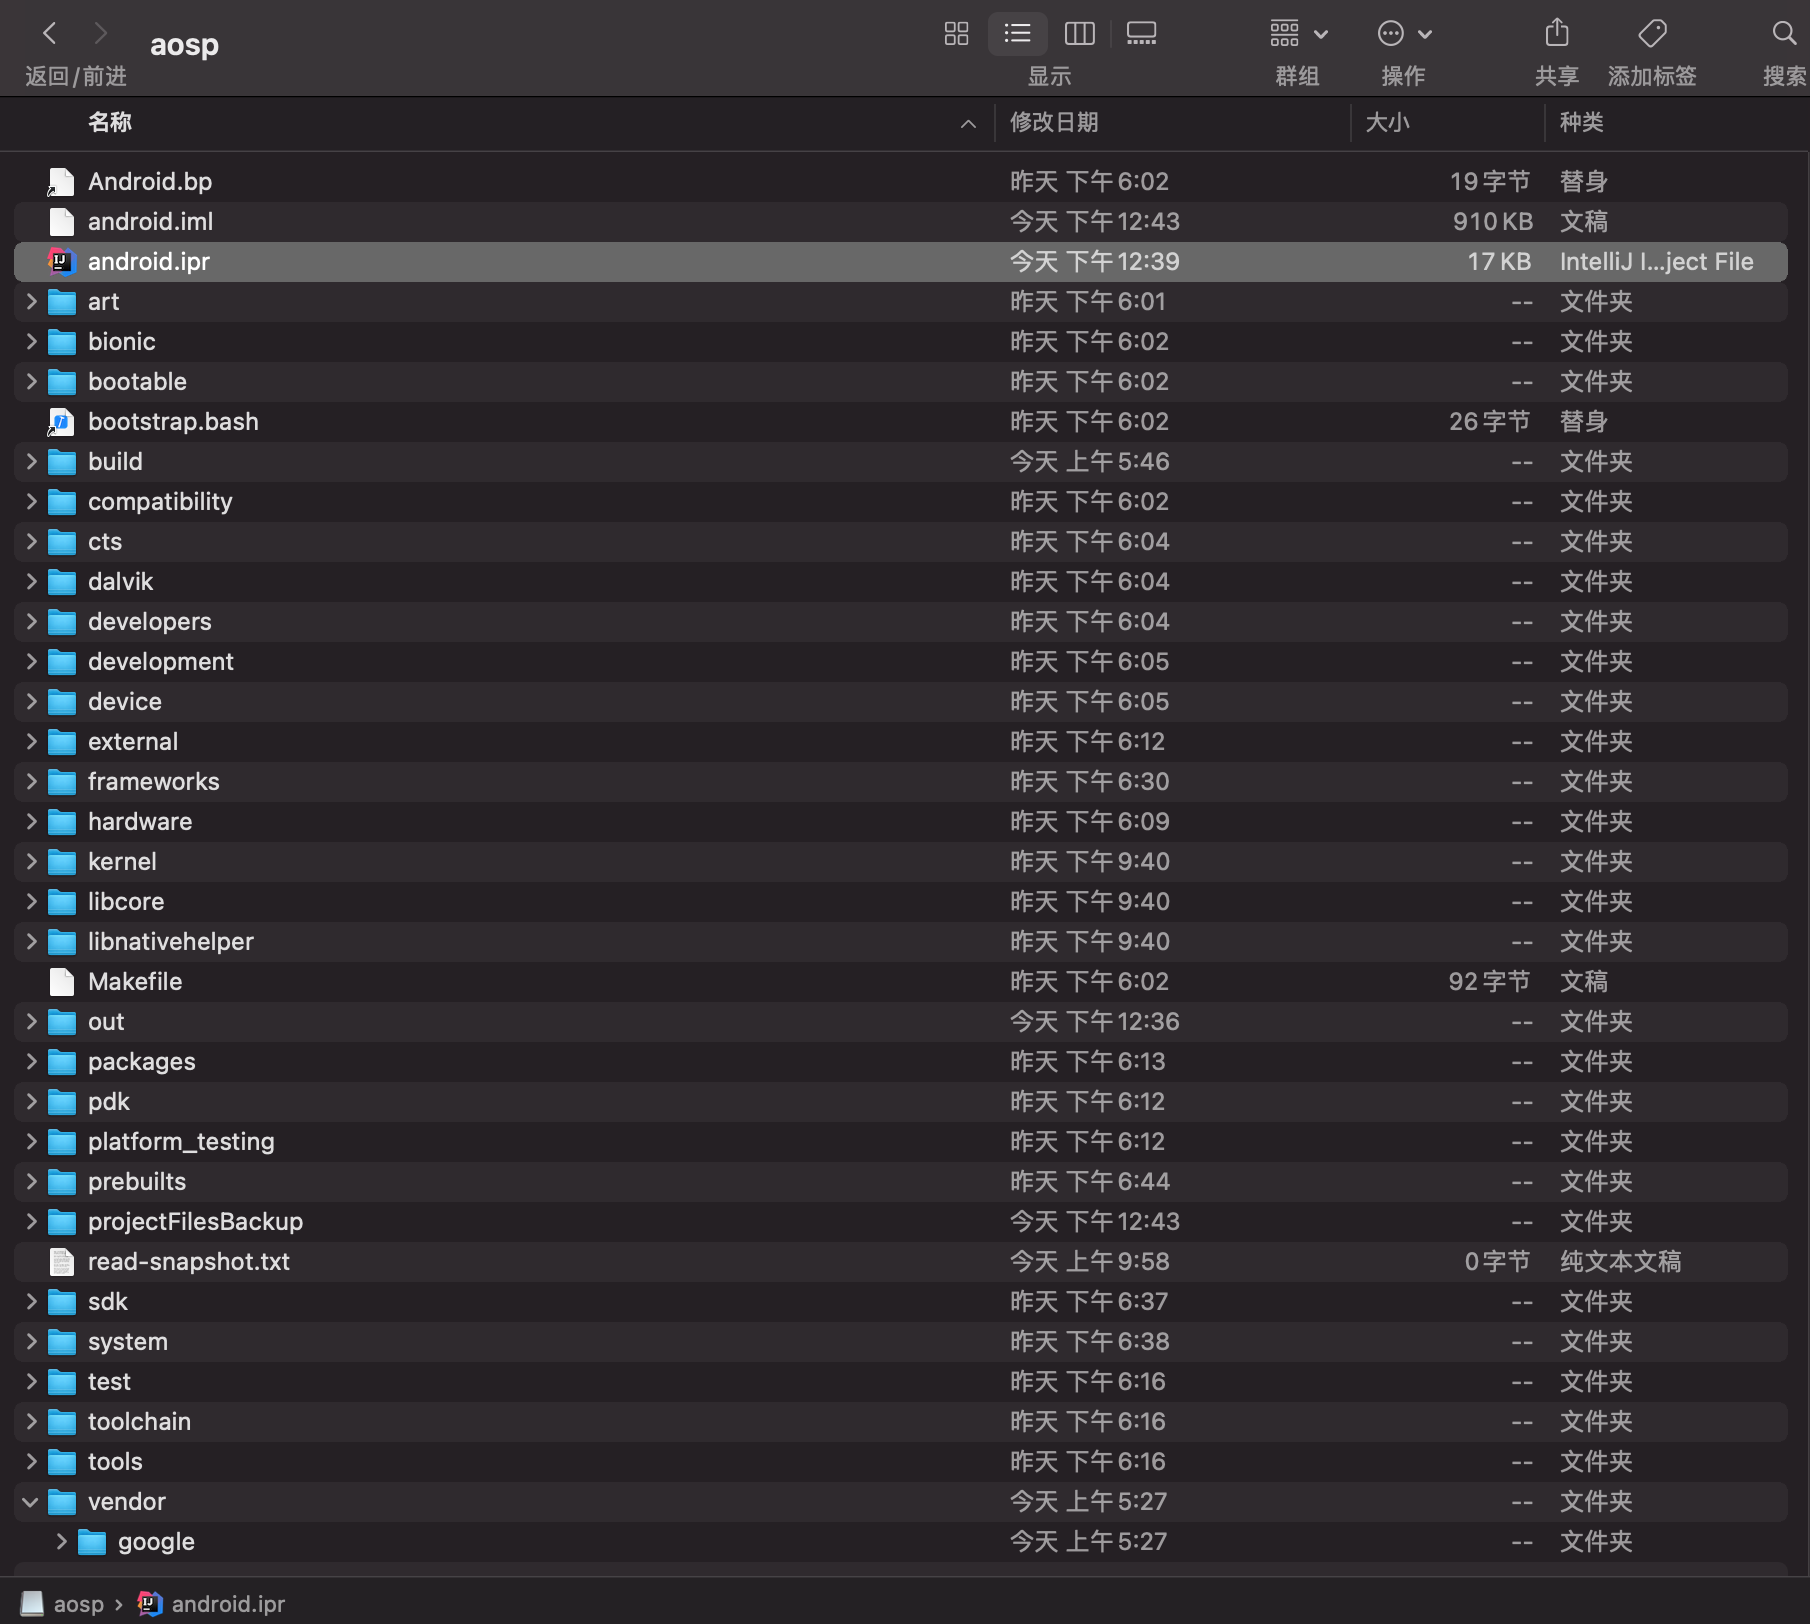Switch to icon grid view
The image size is (1810, 1624).
point(956,34)
